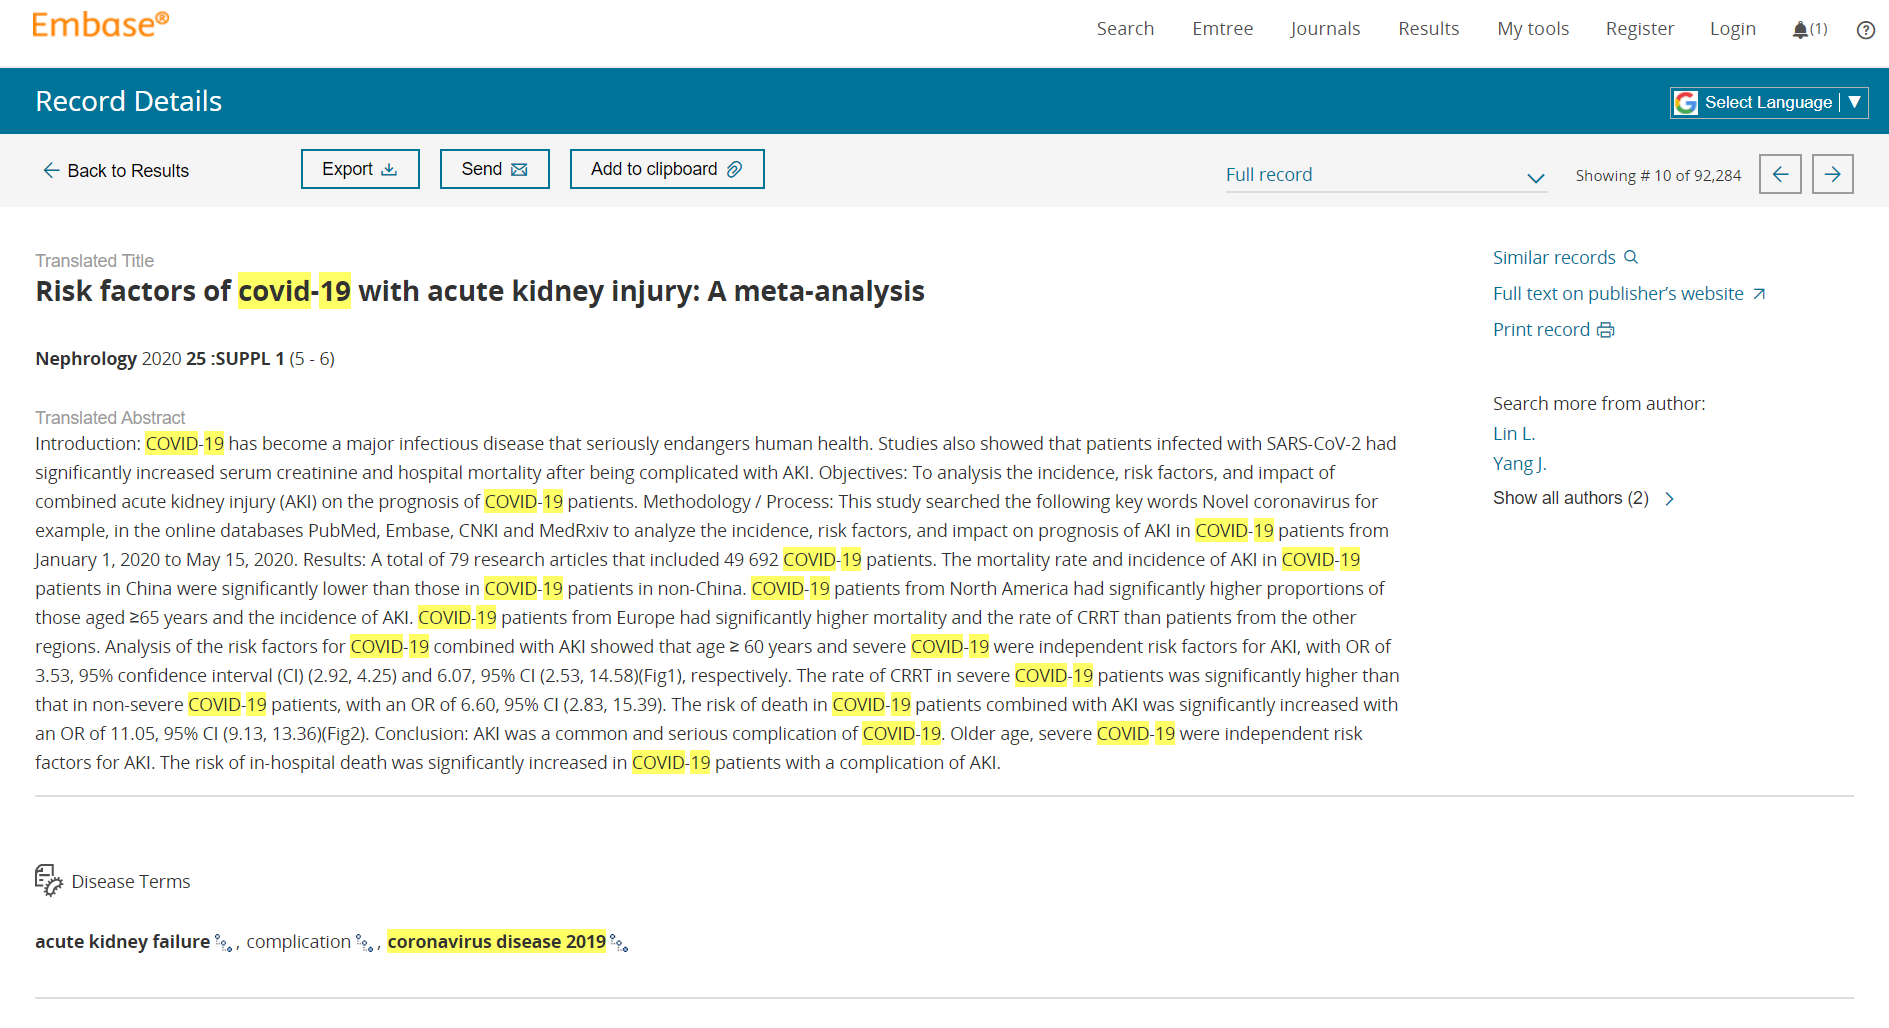Go to the previous record arrow
1889x1028 pixels.
click(x=1780, y=174)
